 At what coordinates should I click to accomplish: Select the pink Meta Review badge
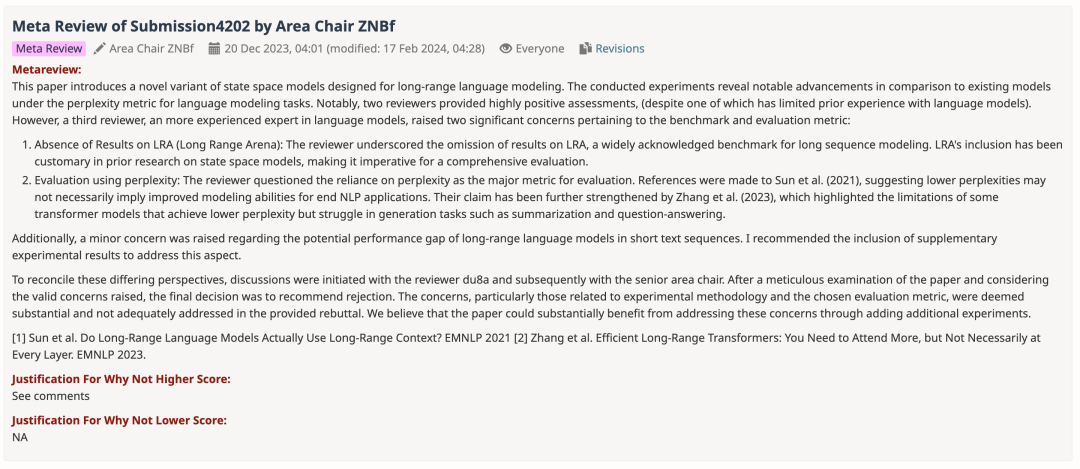tap(49, 48)
